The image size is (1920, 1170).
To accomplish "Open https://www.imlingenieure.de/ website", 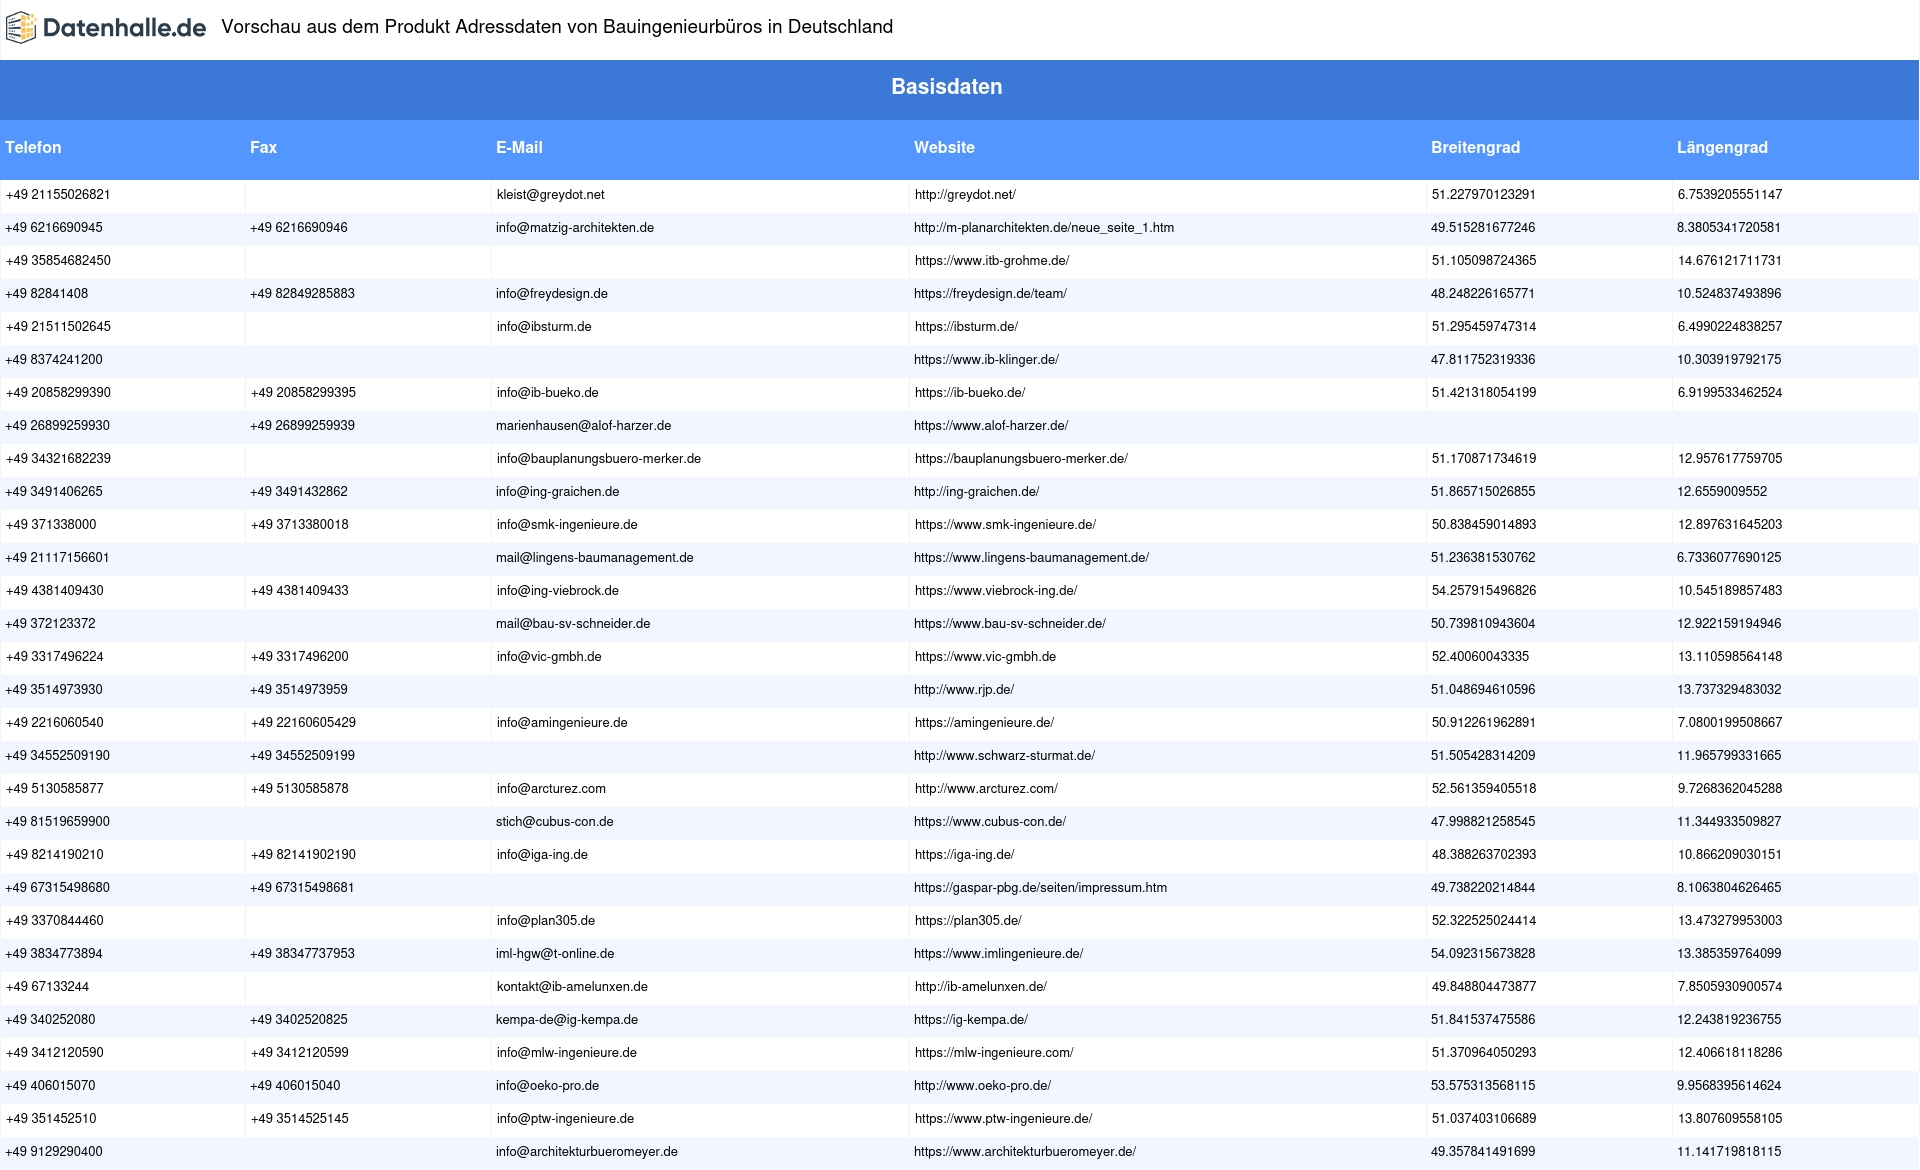I will point(998,954).
